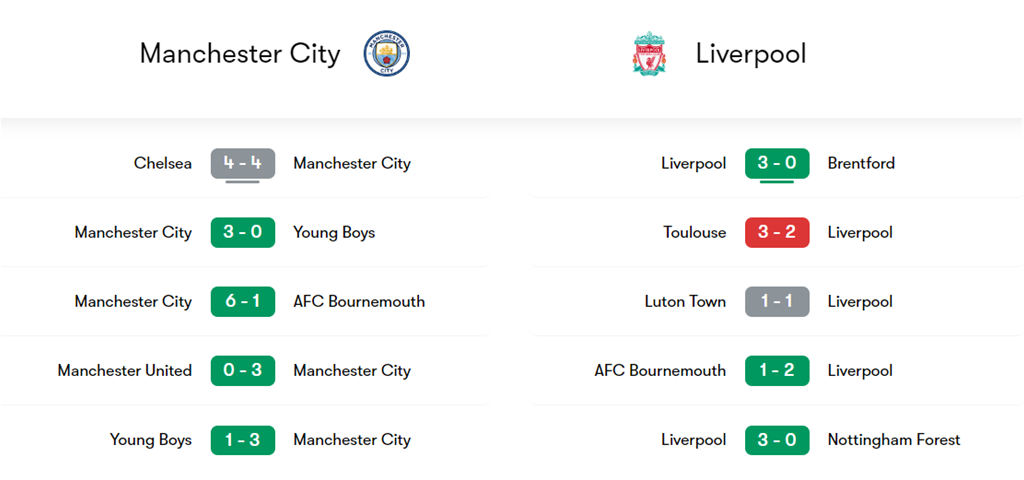Open the Liverpool 3 - 0 Brentford score

coord(777,163)
